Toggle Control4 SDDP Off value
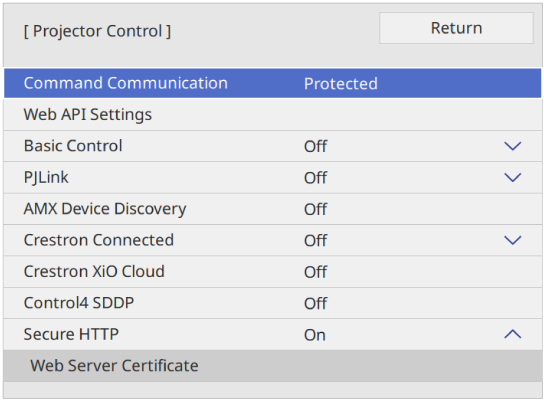This screenshot has width=544, height=400. click(x=315, y=303)
